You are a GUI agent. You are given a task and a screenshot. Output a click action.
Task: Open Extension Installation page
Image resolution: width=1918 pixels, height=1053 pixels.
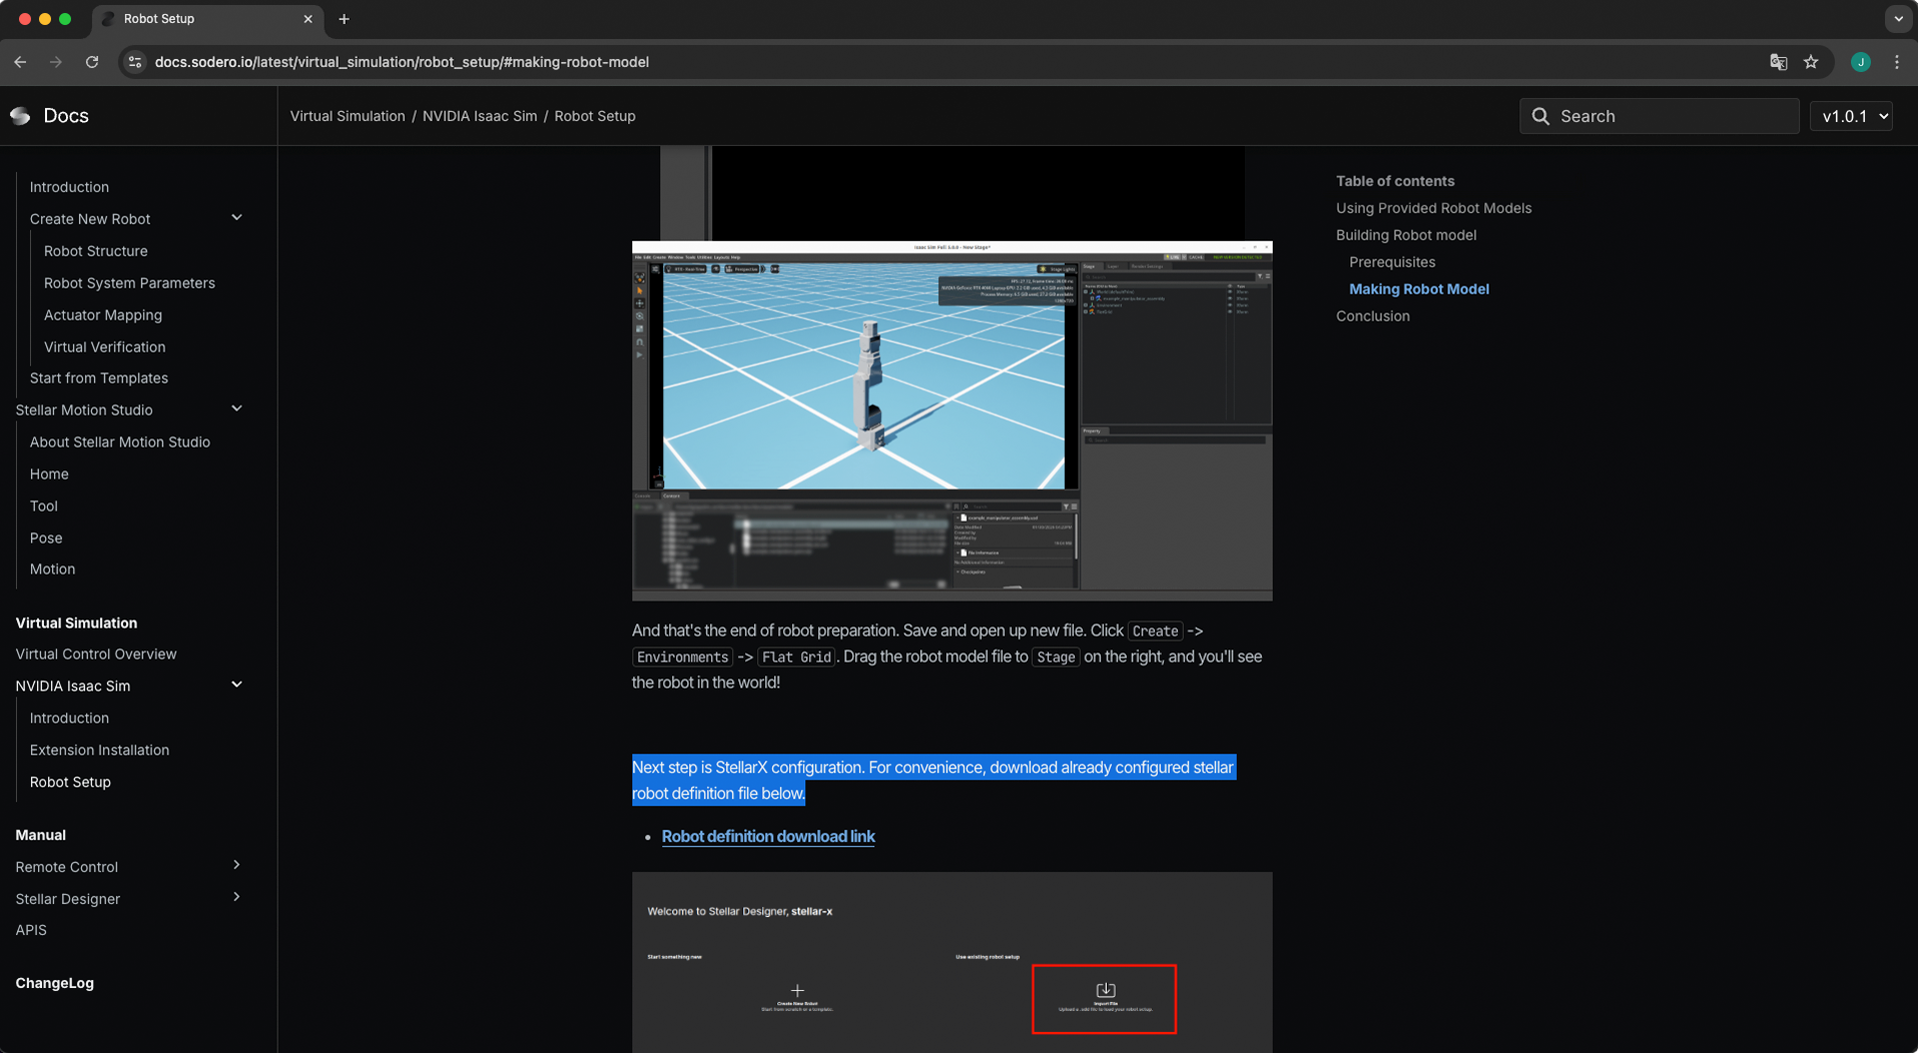(x=99, y=750)
